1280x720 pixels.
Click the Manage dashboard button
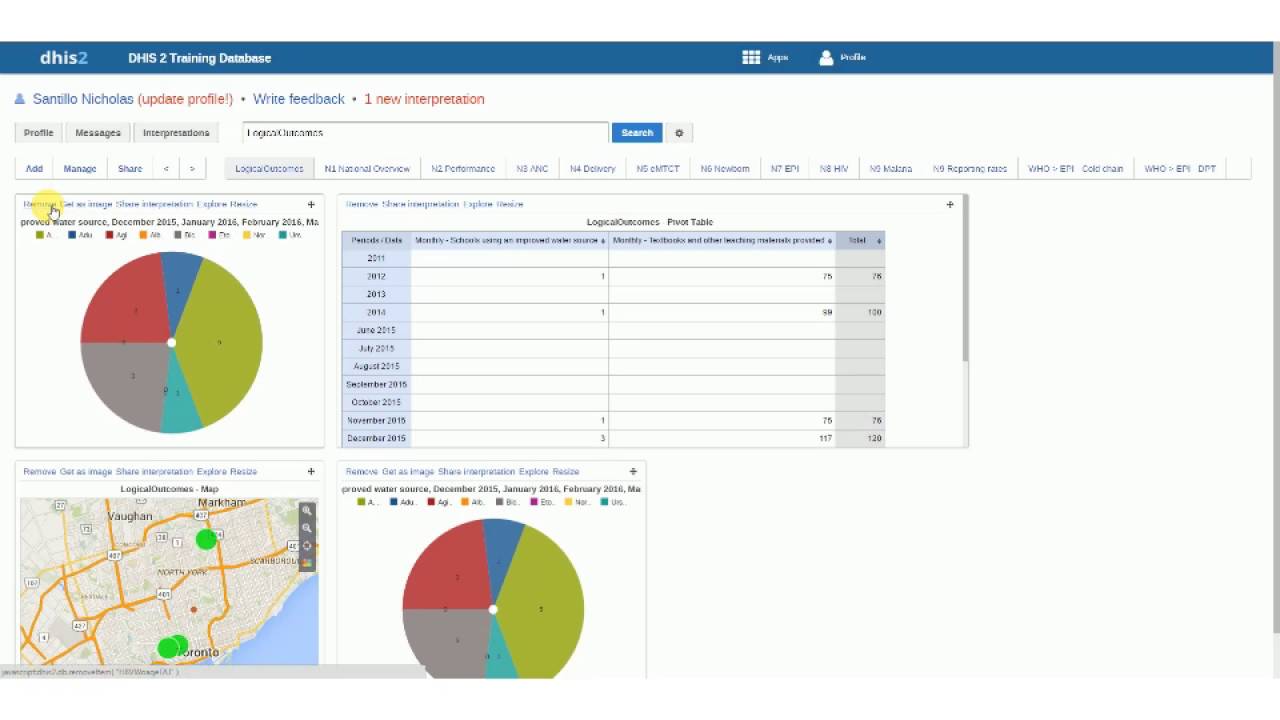(x=80, y=168)
